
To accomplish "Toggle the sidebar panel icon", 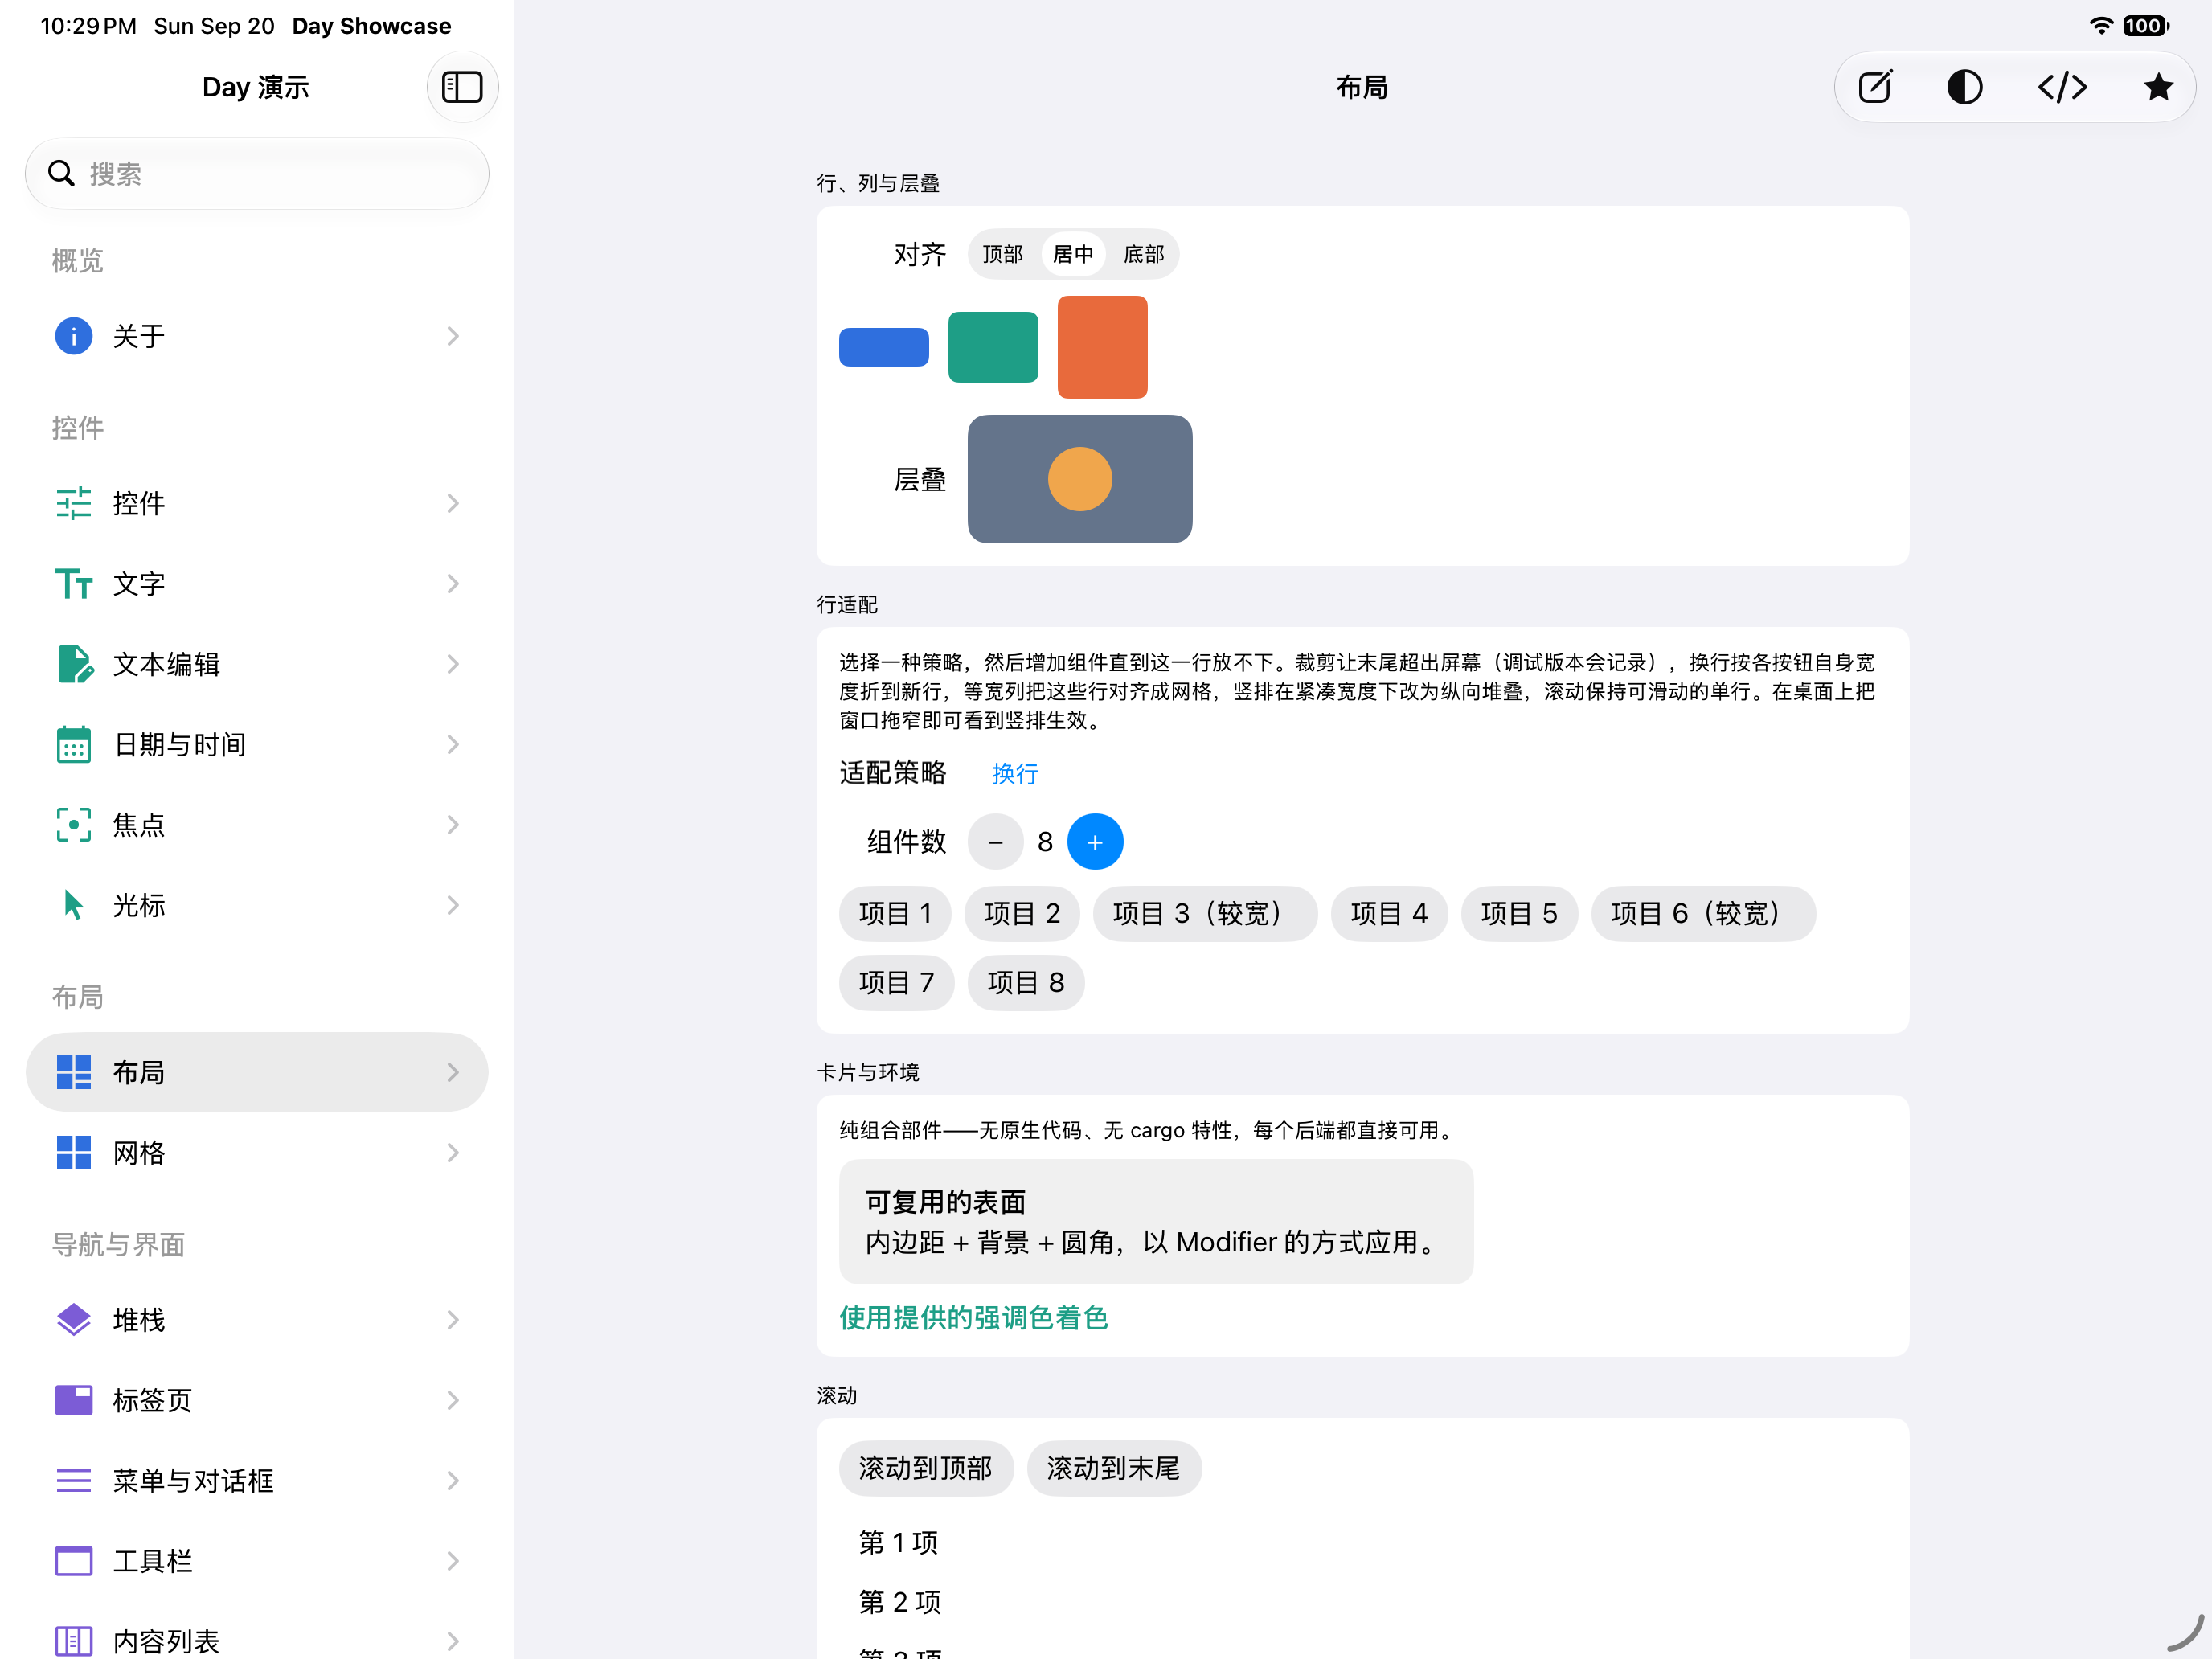I will tap(462, 87).
